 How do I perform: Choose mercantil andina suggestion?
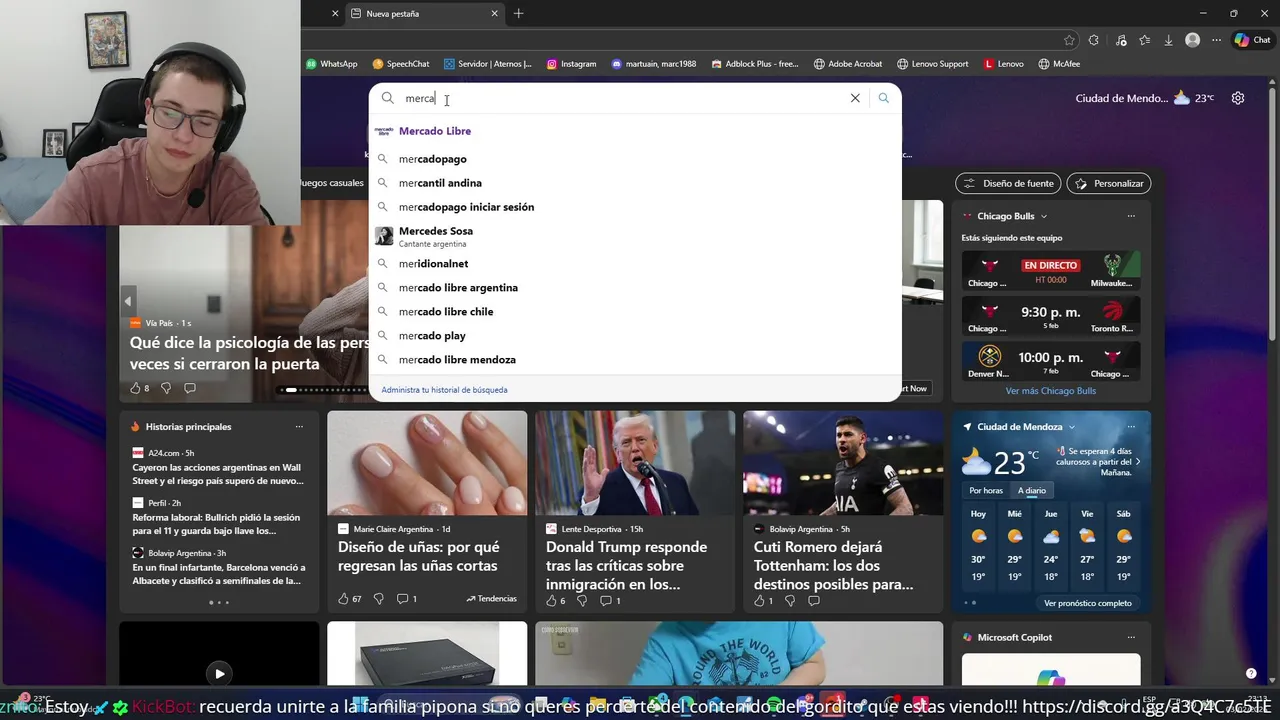pyautogui.click(x=635, y=183)
